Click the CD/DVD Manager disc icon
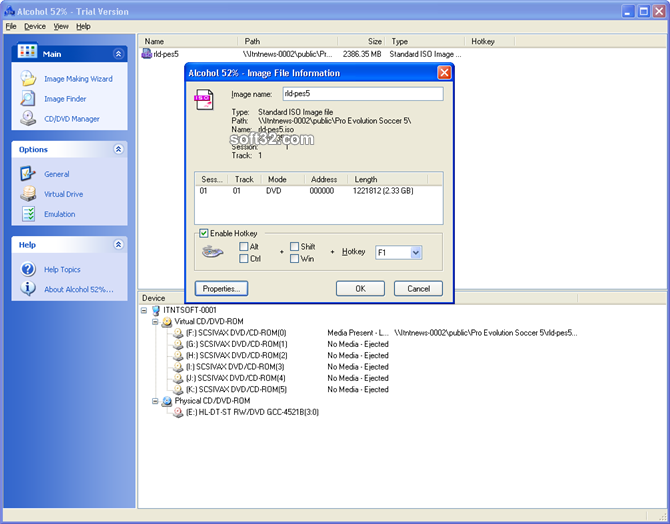 28,118
